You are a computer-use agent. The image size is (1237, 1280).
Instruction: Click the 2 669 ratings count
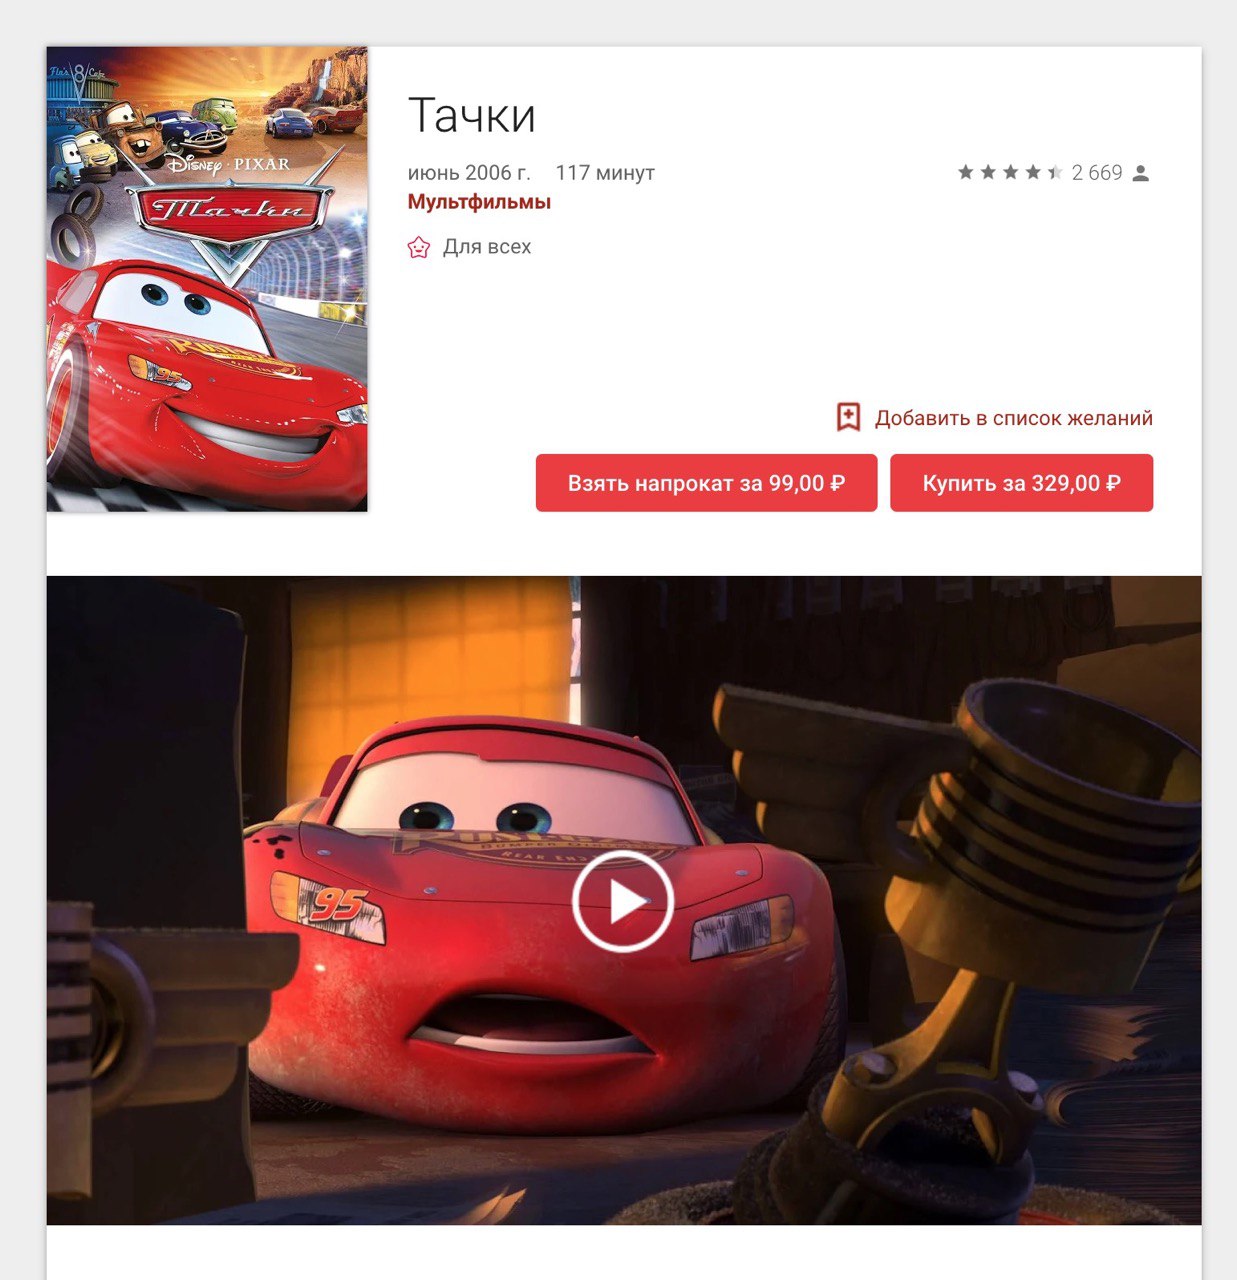pos(1097,173)
